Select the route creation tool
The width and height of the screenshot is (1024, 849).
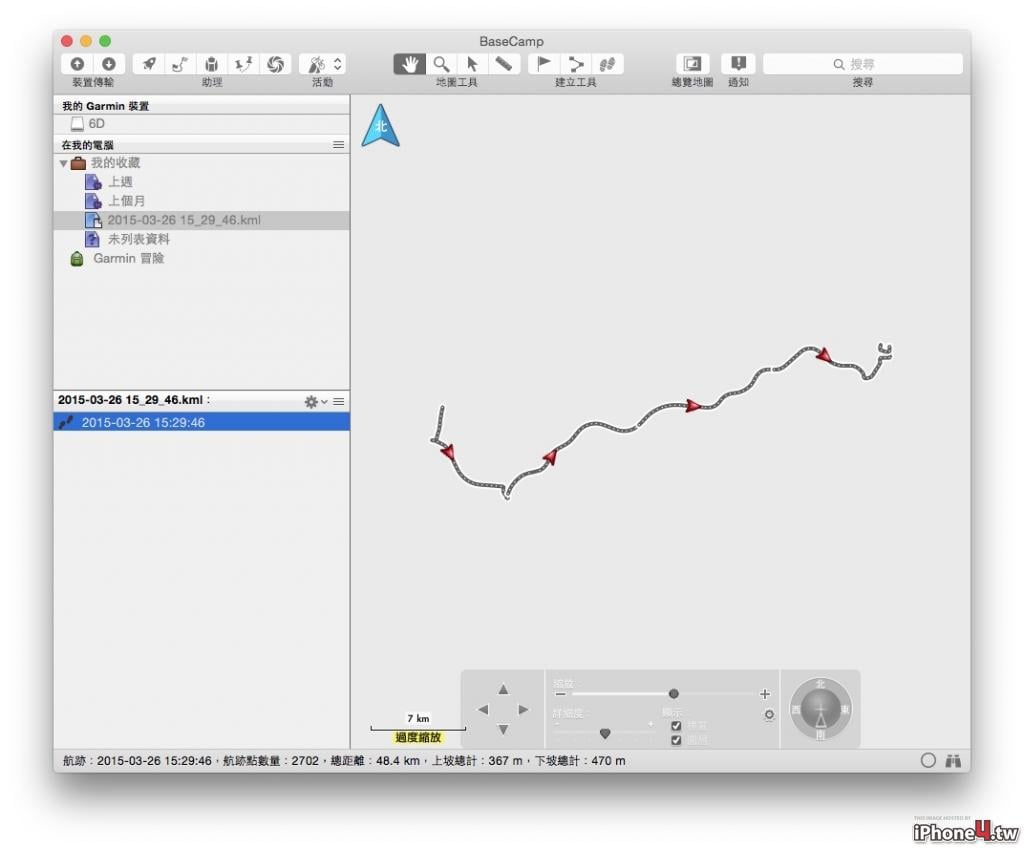(575, 64)
